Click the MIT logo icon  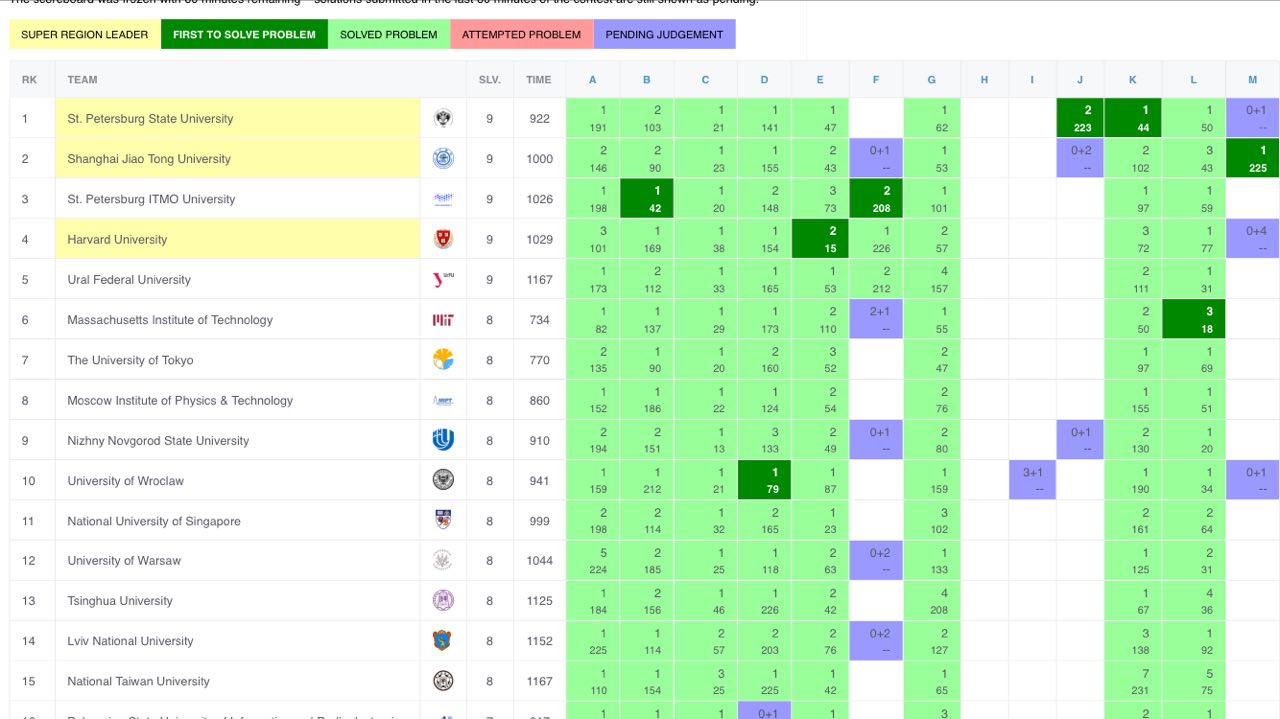[x=443, y=320]
